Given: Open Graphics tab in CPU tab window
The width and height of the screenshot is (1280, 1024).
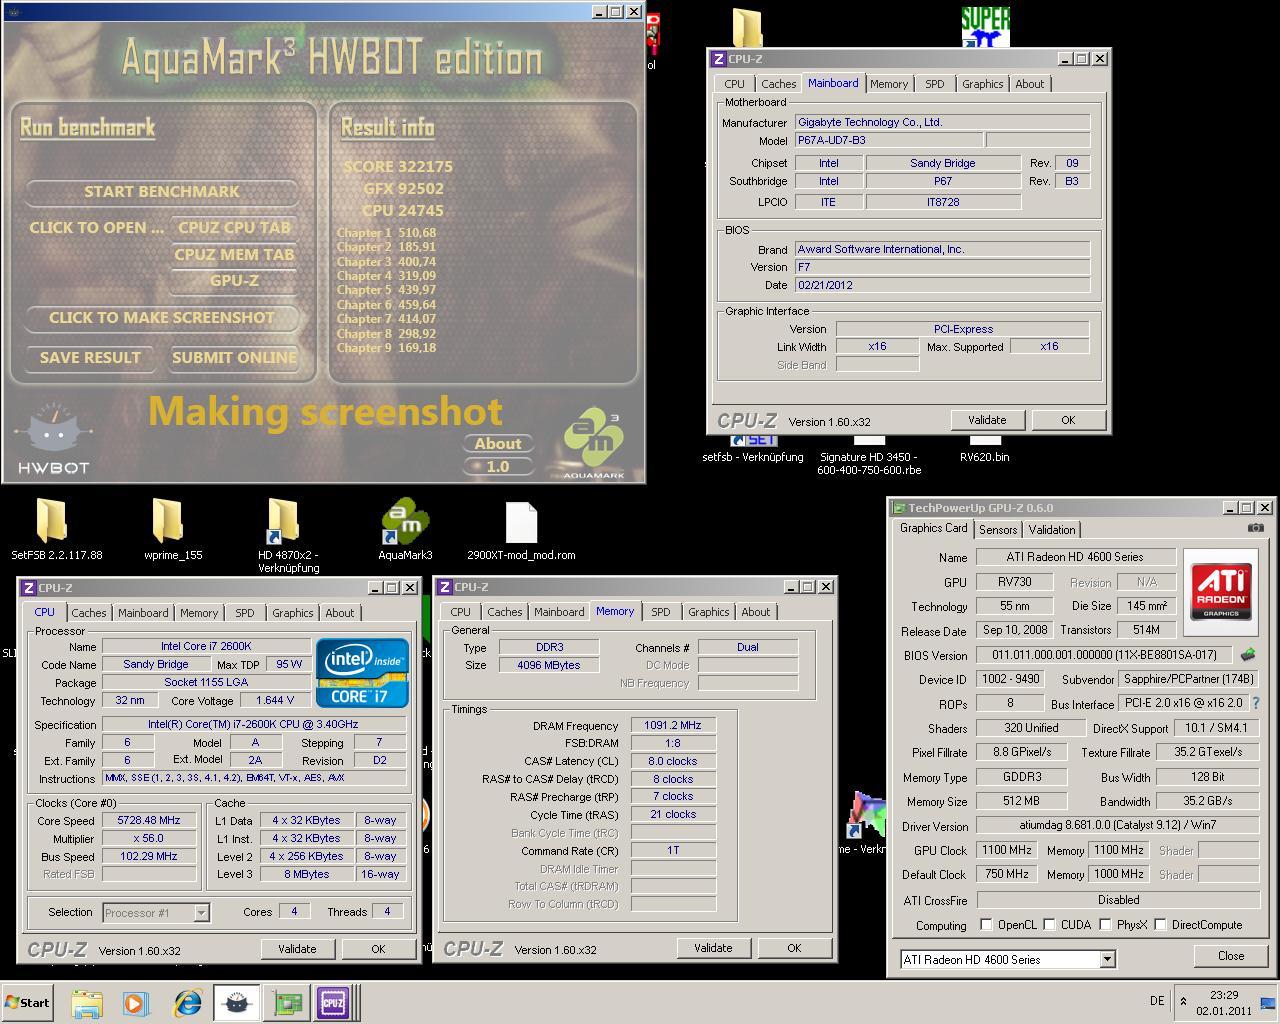Looking at the screenshot, I should 293,613.
